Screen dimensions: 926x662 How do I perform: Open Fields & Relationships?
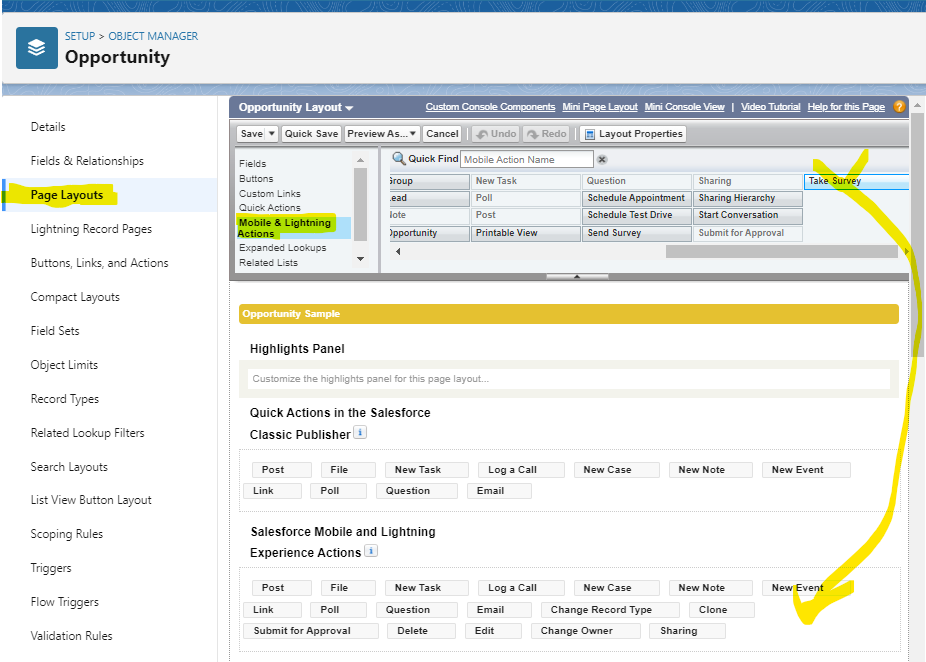point(87,161)
